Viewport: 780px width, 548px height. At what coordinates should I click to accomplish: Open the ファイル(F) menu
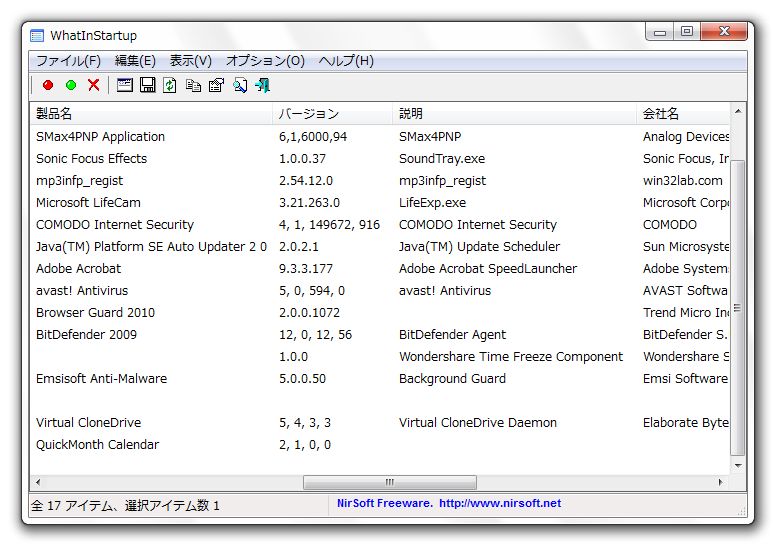coord(68,61)
